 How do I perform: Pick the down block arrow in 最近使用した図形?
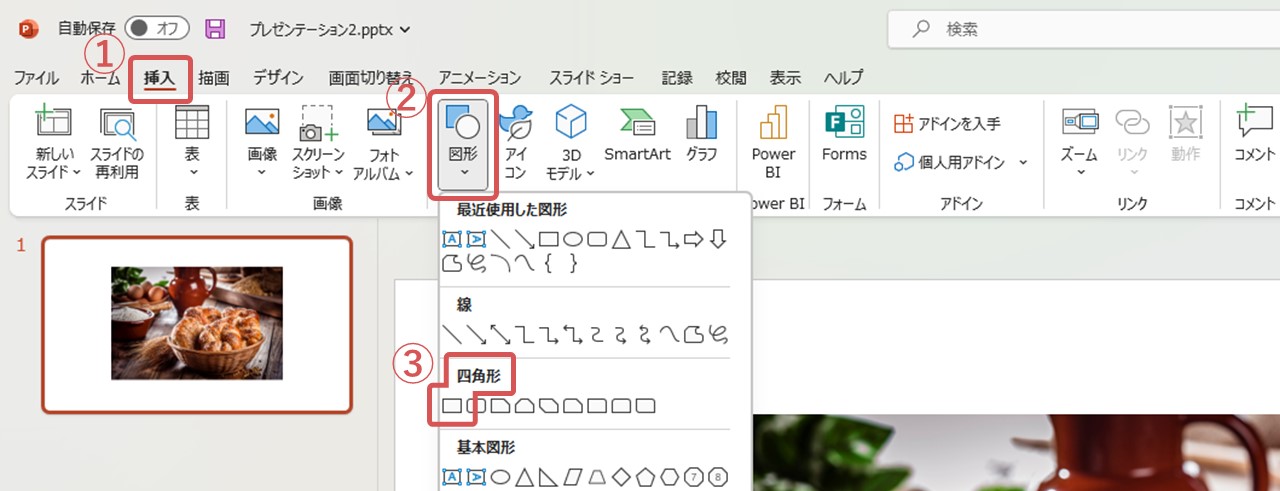pyautogui.click(x=717, y=239)
